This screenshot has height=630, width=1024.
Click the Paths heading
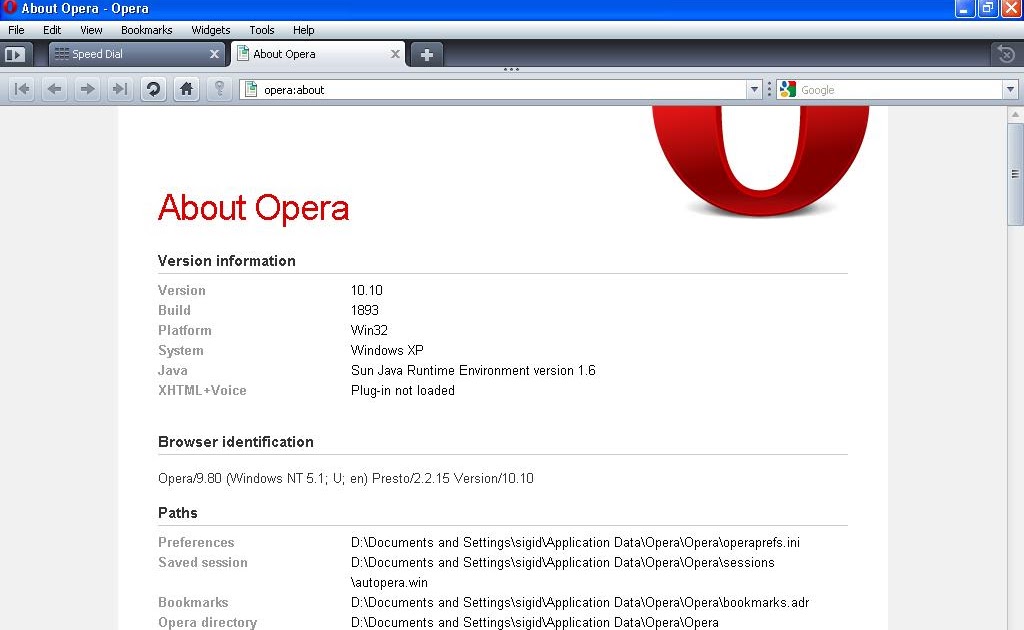178,512
